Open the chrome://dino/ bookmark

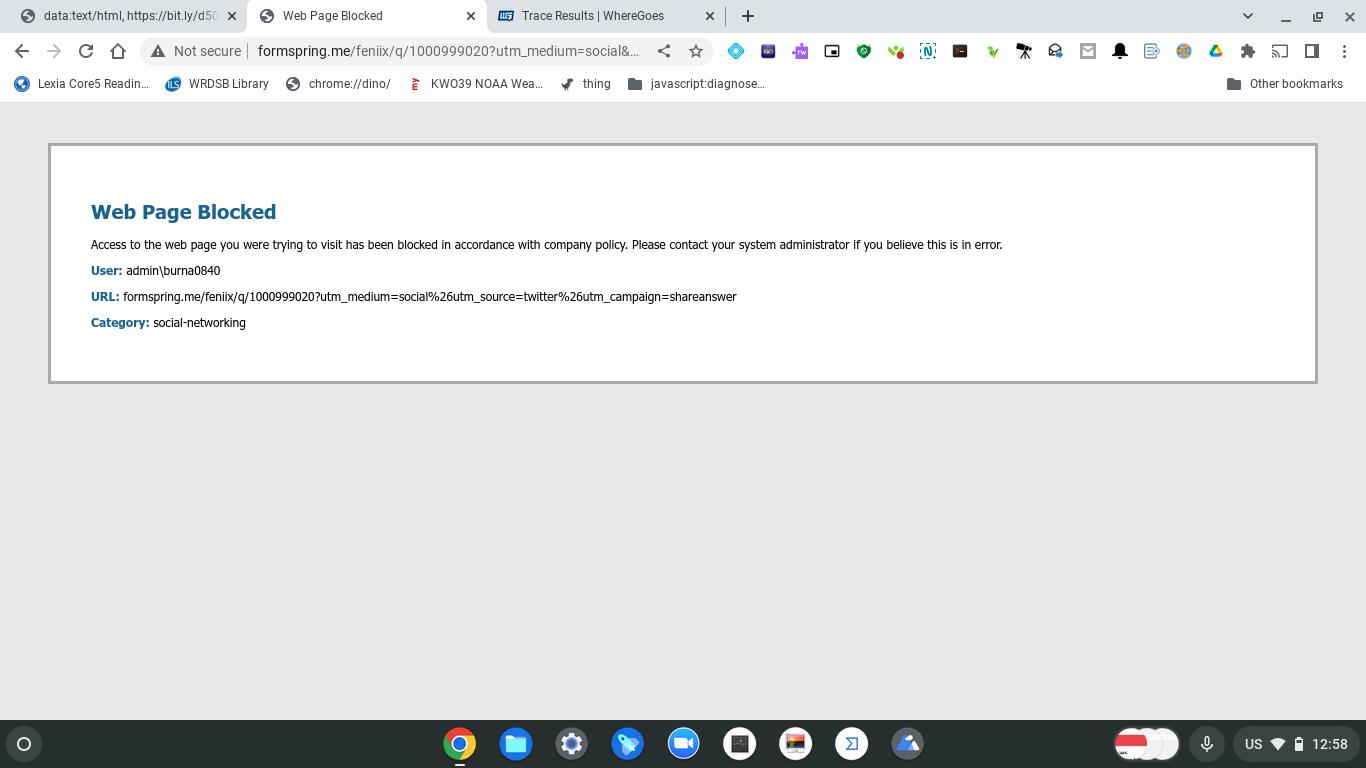point(338,84)
